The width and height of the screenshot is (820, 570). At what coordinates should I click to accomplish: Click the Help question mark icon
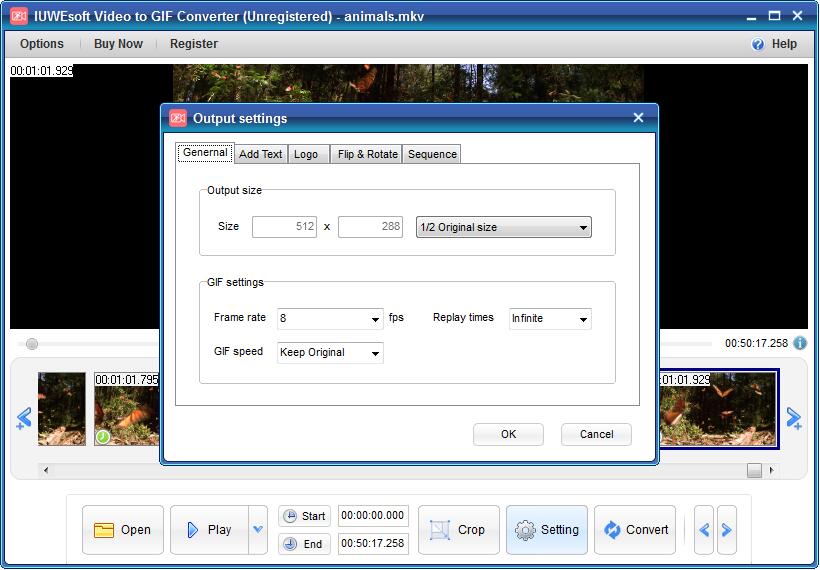[758, 44]
